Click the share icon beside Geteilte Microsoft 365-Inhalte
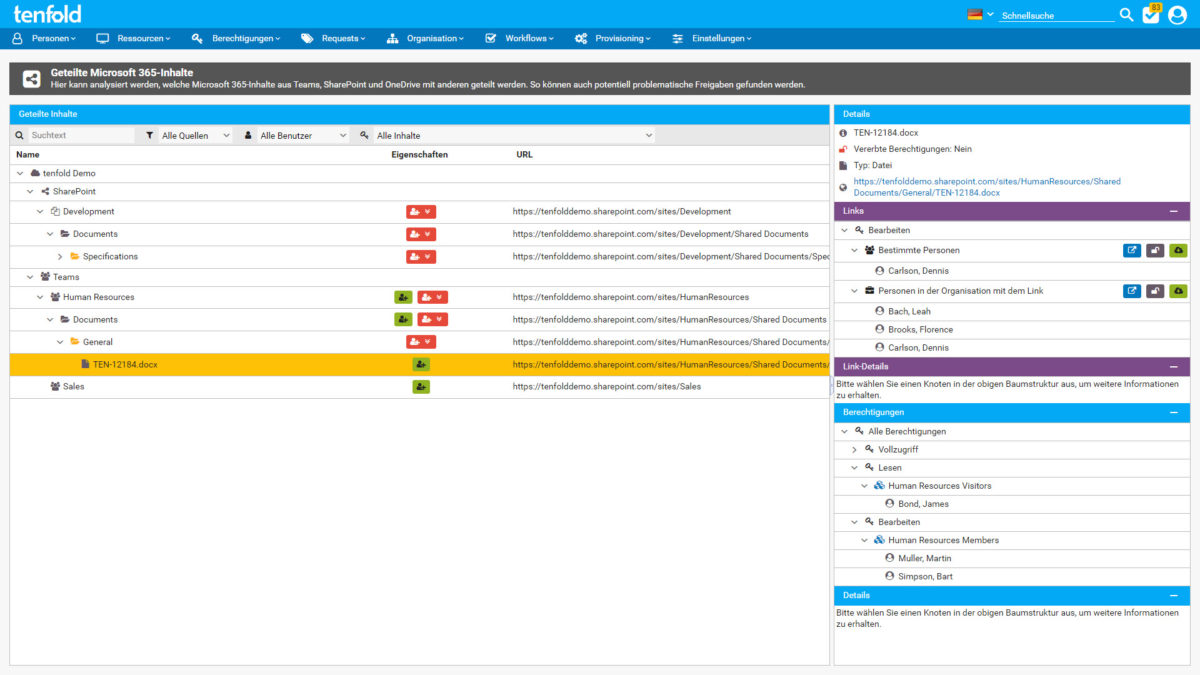This screenshot has width=1200, height=675. [32, 79]
